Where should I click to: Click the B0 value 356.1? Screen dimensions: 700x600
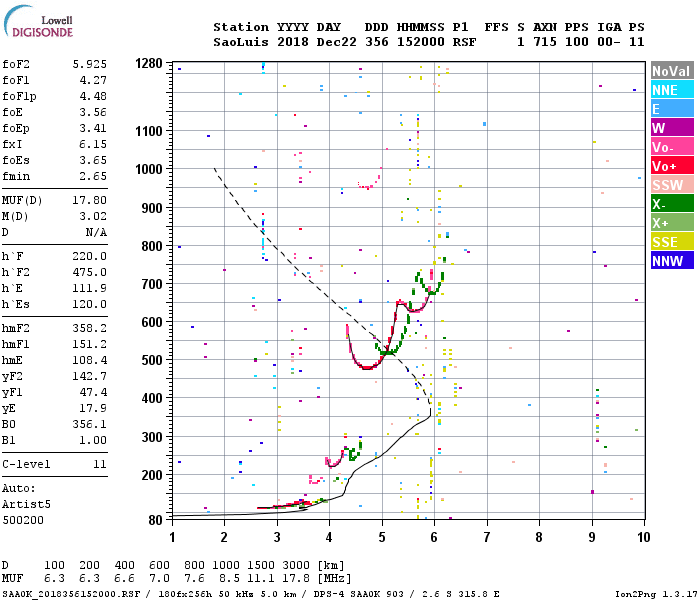[90, 425]
